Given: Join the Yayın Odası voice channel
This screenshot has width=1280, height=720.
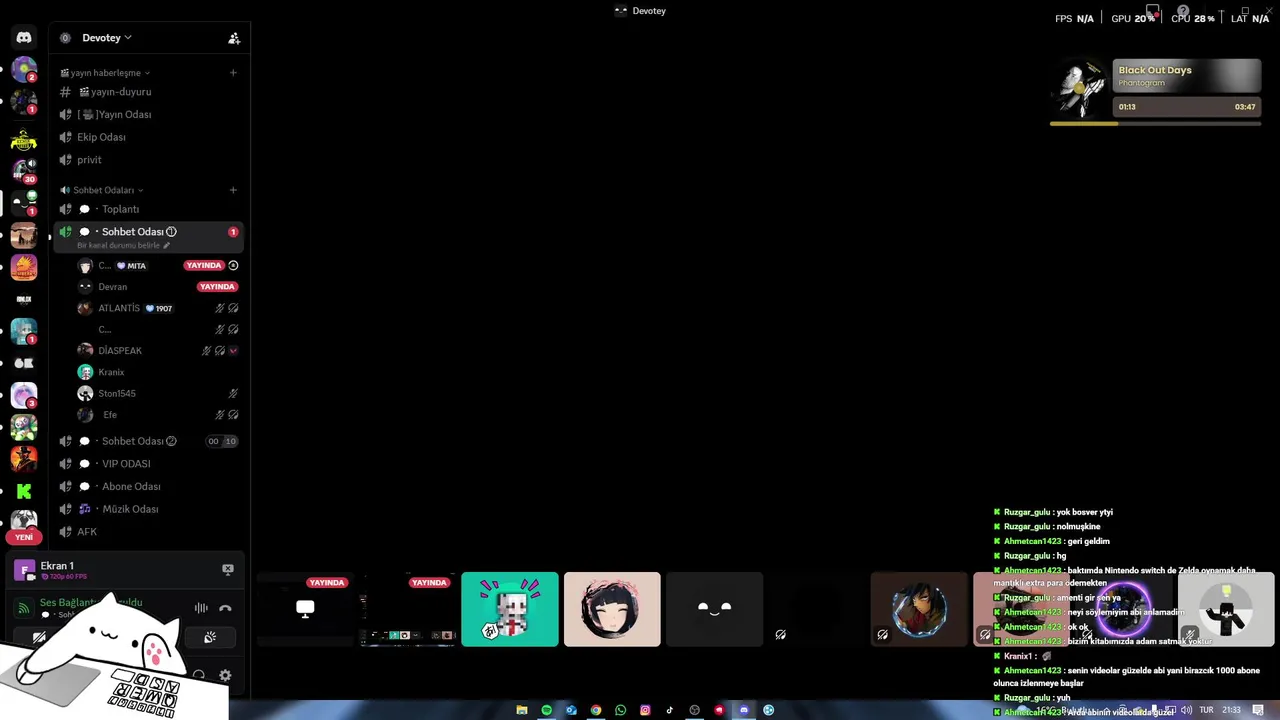Looking at the screenshot, I should point(148,114).
